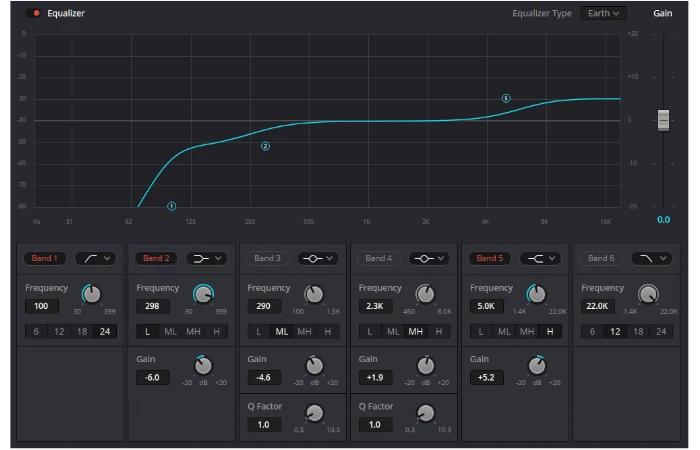Set Band 1 slope to 12
Image resolution: width=700 pixels, height=450 pixels.
[x=59, y=332]
